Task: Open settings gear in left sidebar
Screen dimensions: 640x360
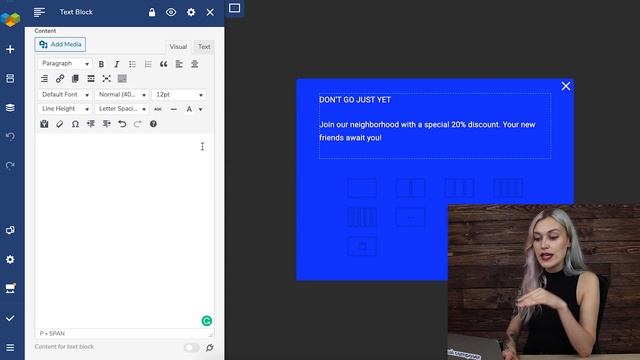Action: 10,260
